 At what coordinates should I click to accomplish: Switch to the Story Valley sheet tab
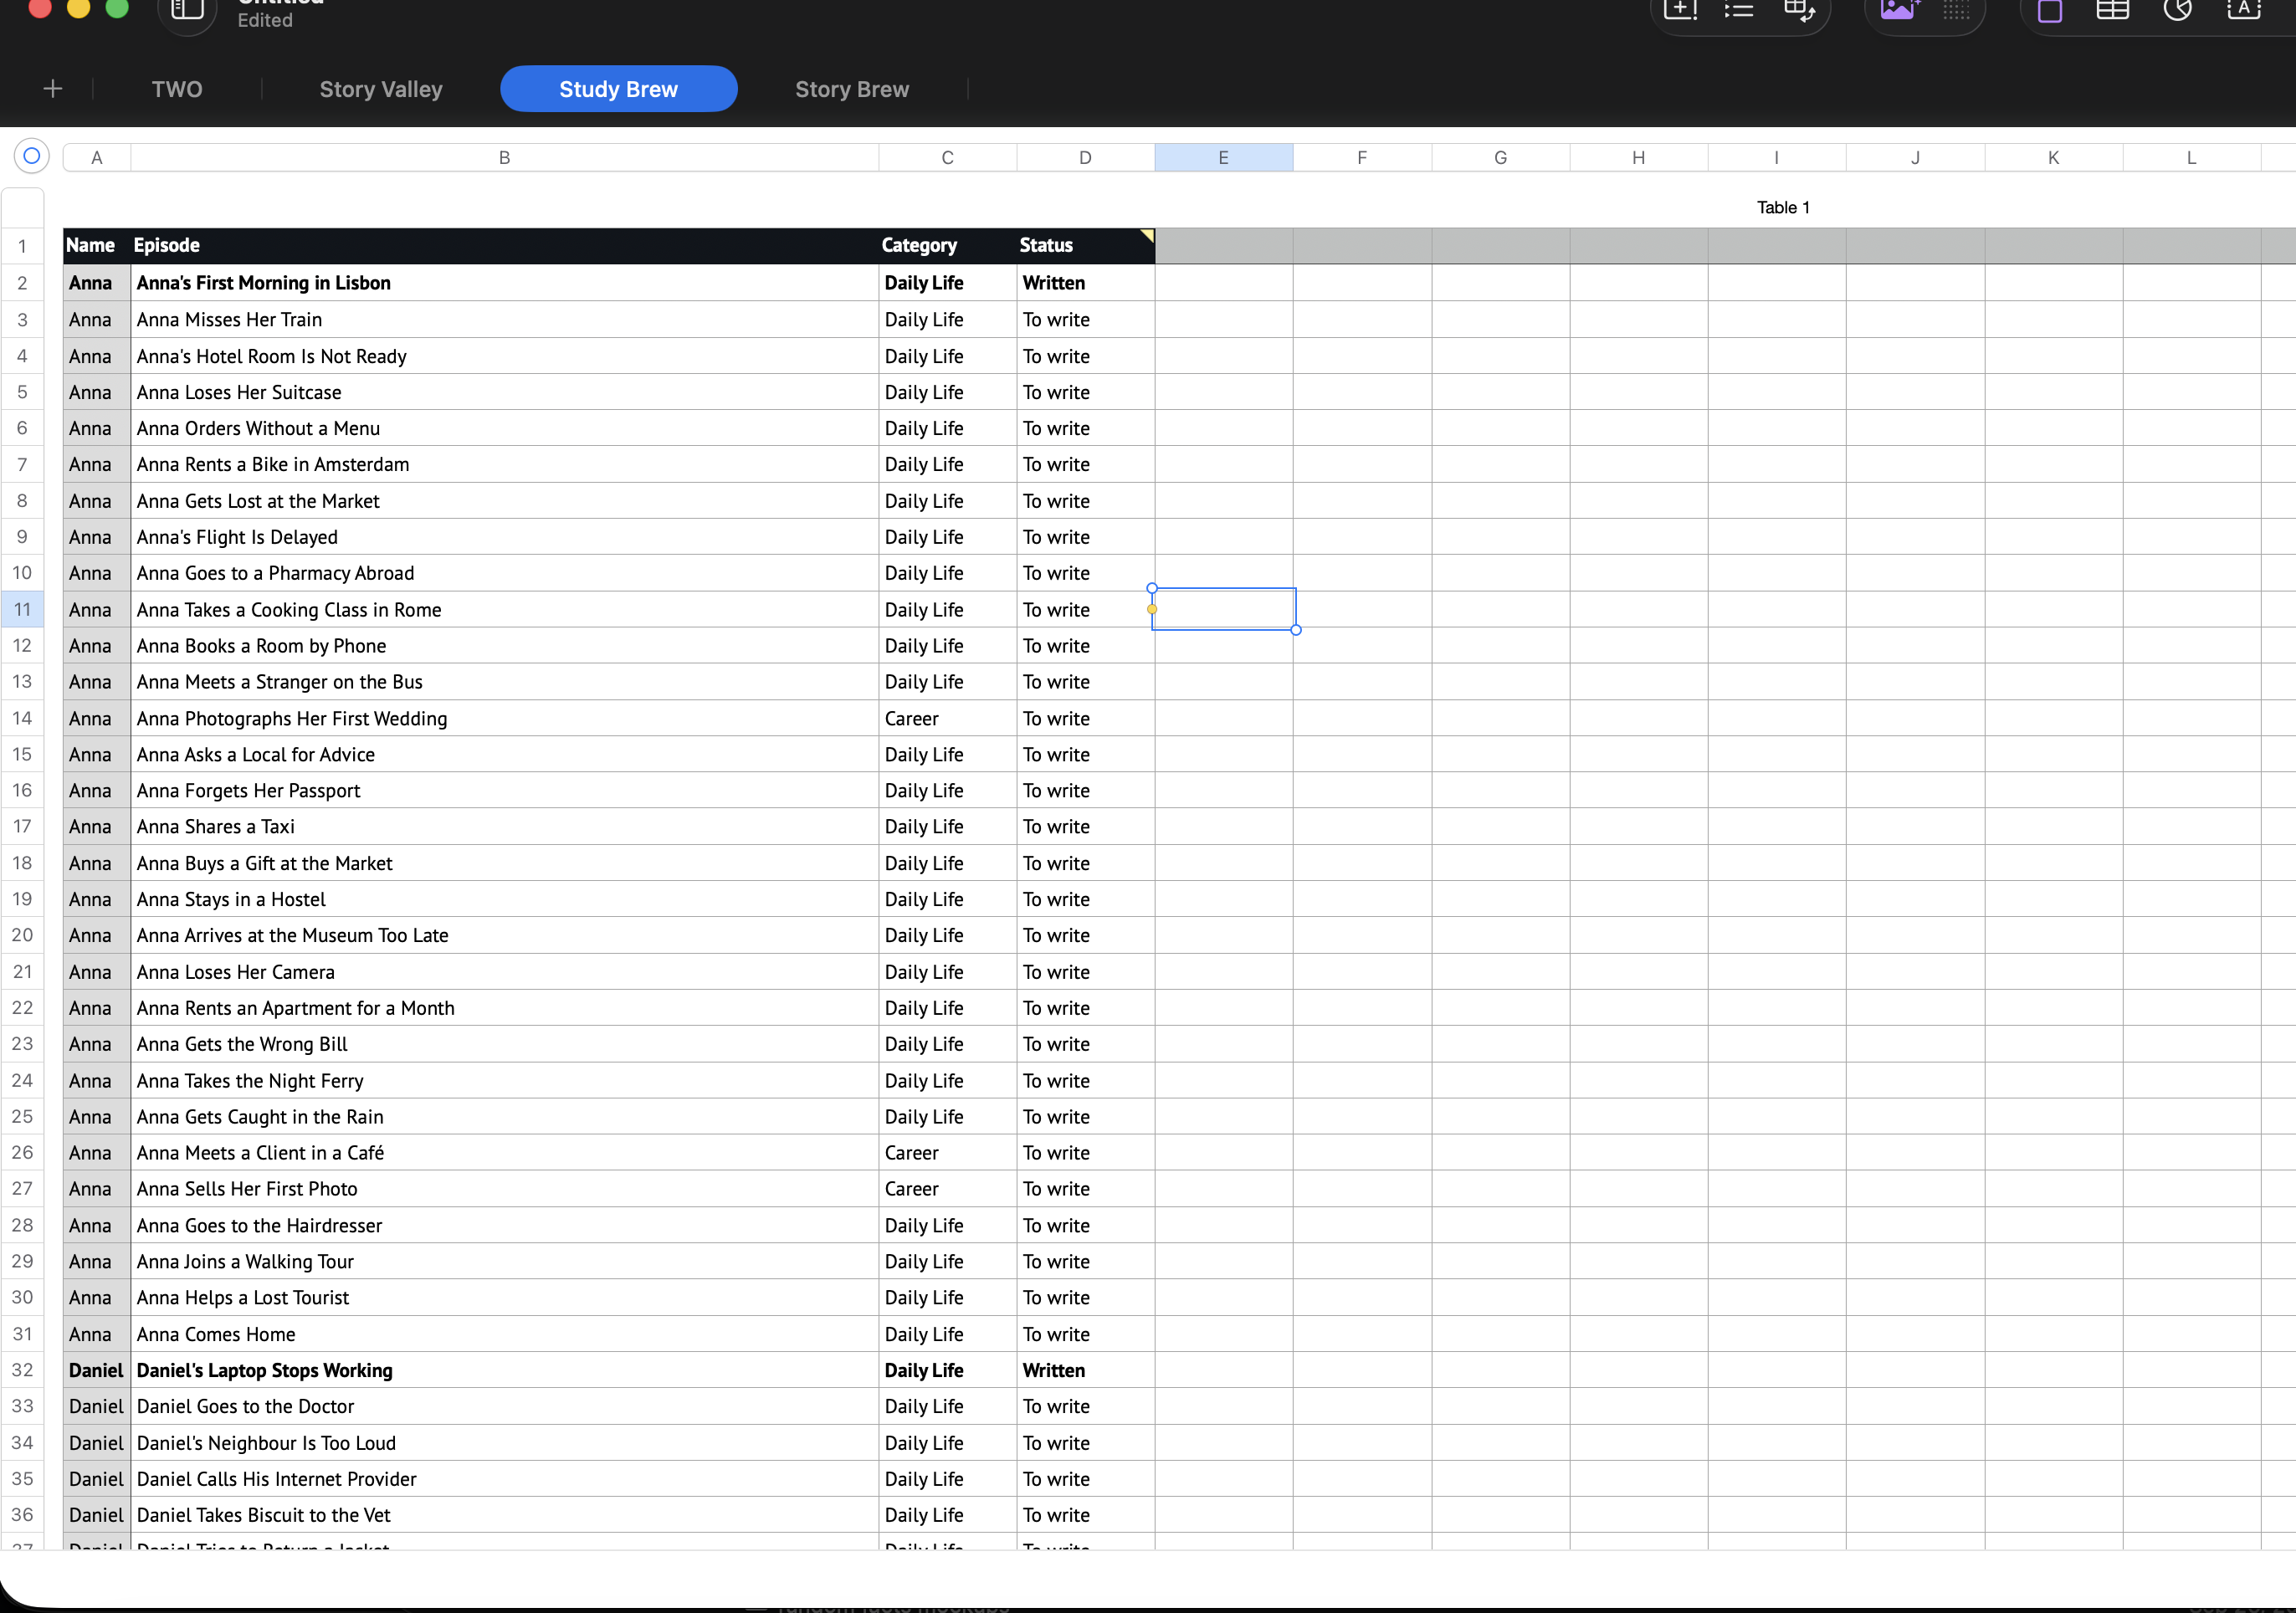(x=381, y=89)
